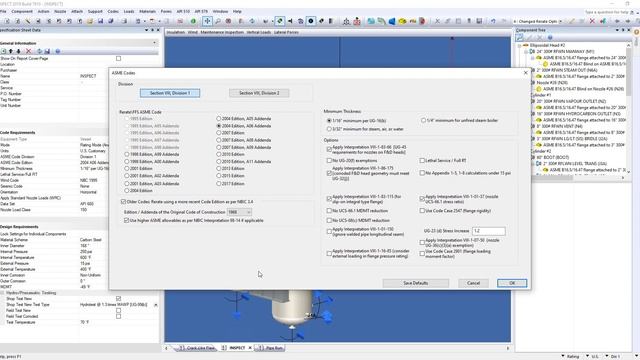Open the Changed Rerate Opts dropdown
The height and width of the screenshot is (360, 640).
click(560, 21)
